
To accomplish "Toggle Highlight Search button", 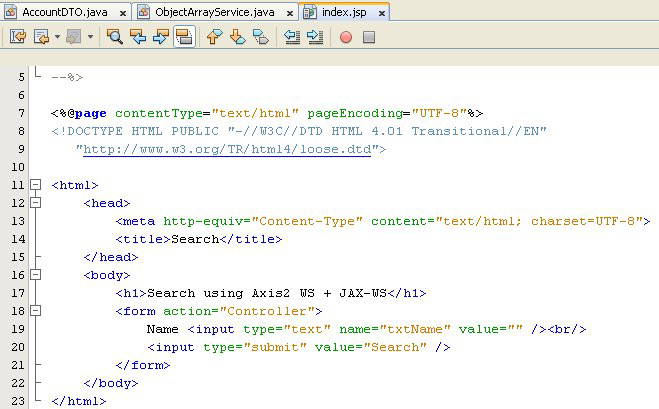I will (184, 37).
